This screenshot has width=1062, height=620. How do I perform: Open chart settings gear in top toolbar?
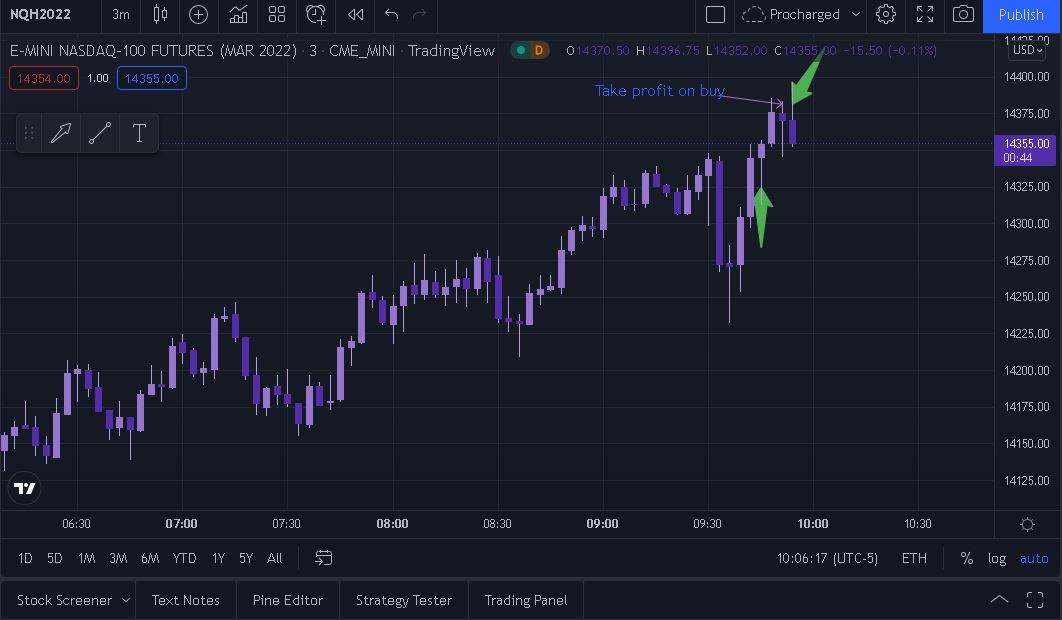click(886, 14)
